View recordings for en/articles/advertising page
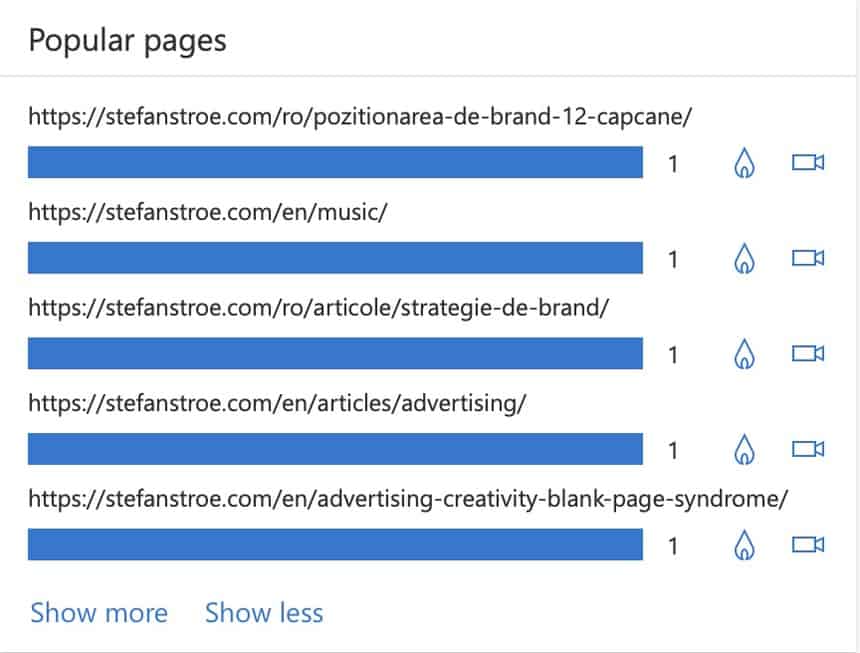Screen dimensions: 860x653 tap(808, 449)
